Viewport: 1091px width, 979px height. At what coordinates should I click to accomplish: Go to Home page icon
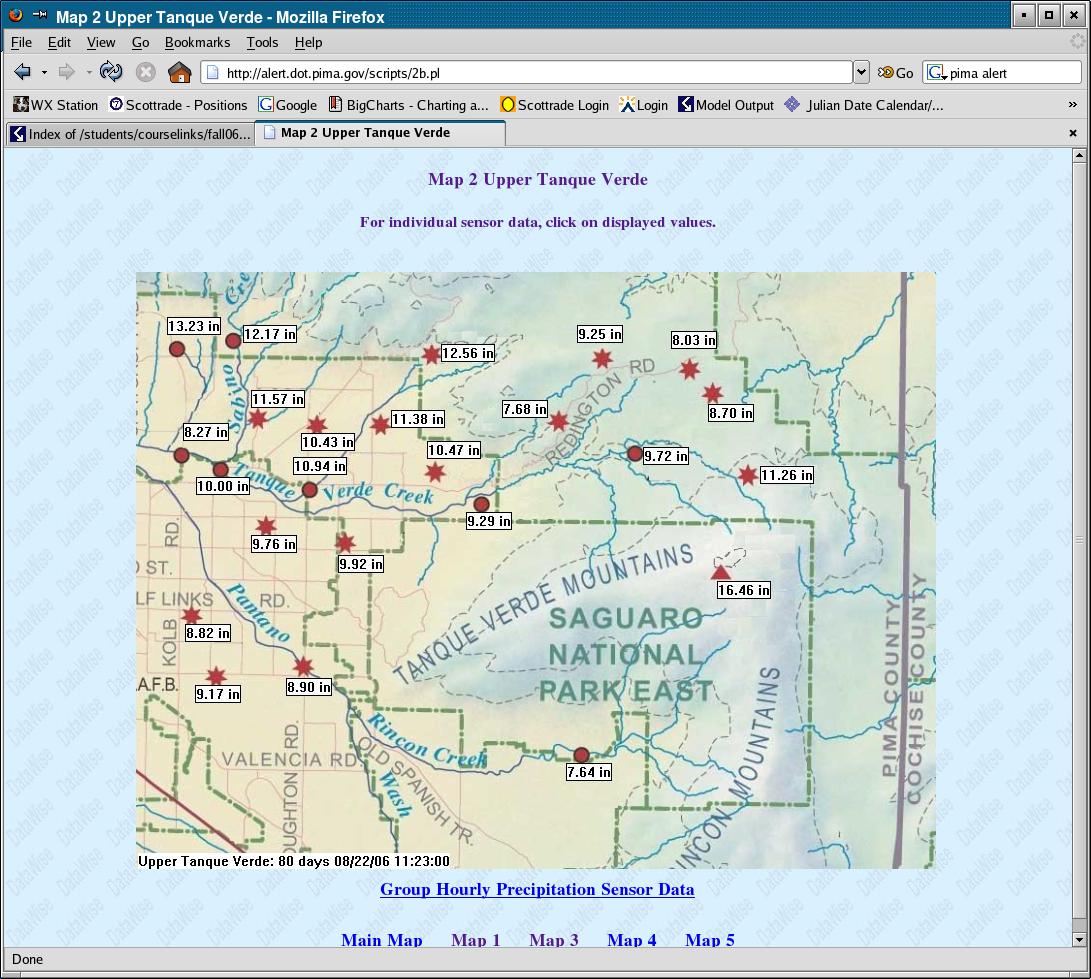point(179,72)
